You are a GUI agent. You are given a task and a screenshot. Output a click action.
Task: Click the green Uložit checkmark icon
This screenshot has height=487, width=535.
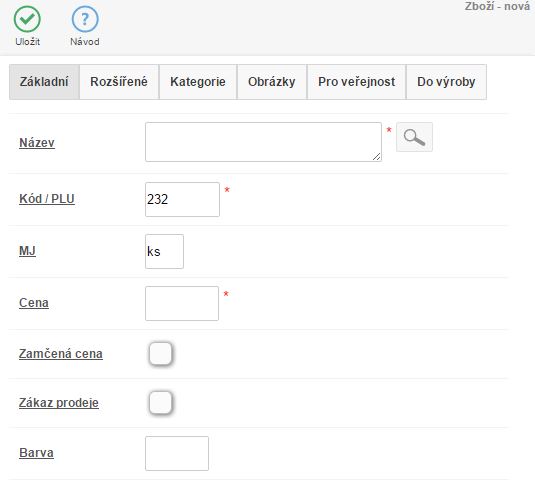pos(27,19)
